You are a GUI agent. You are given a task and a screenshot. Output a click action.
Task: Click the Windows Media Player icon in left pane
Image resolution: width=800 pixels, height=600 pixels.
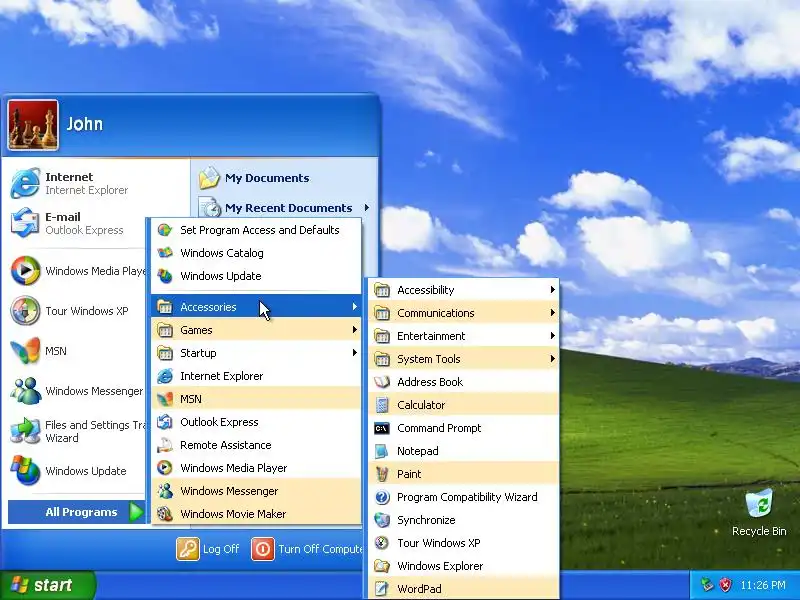26,270
